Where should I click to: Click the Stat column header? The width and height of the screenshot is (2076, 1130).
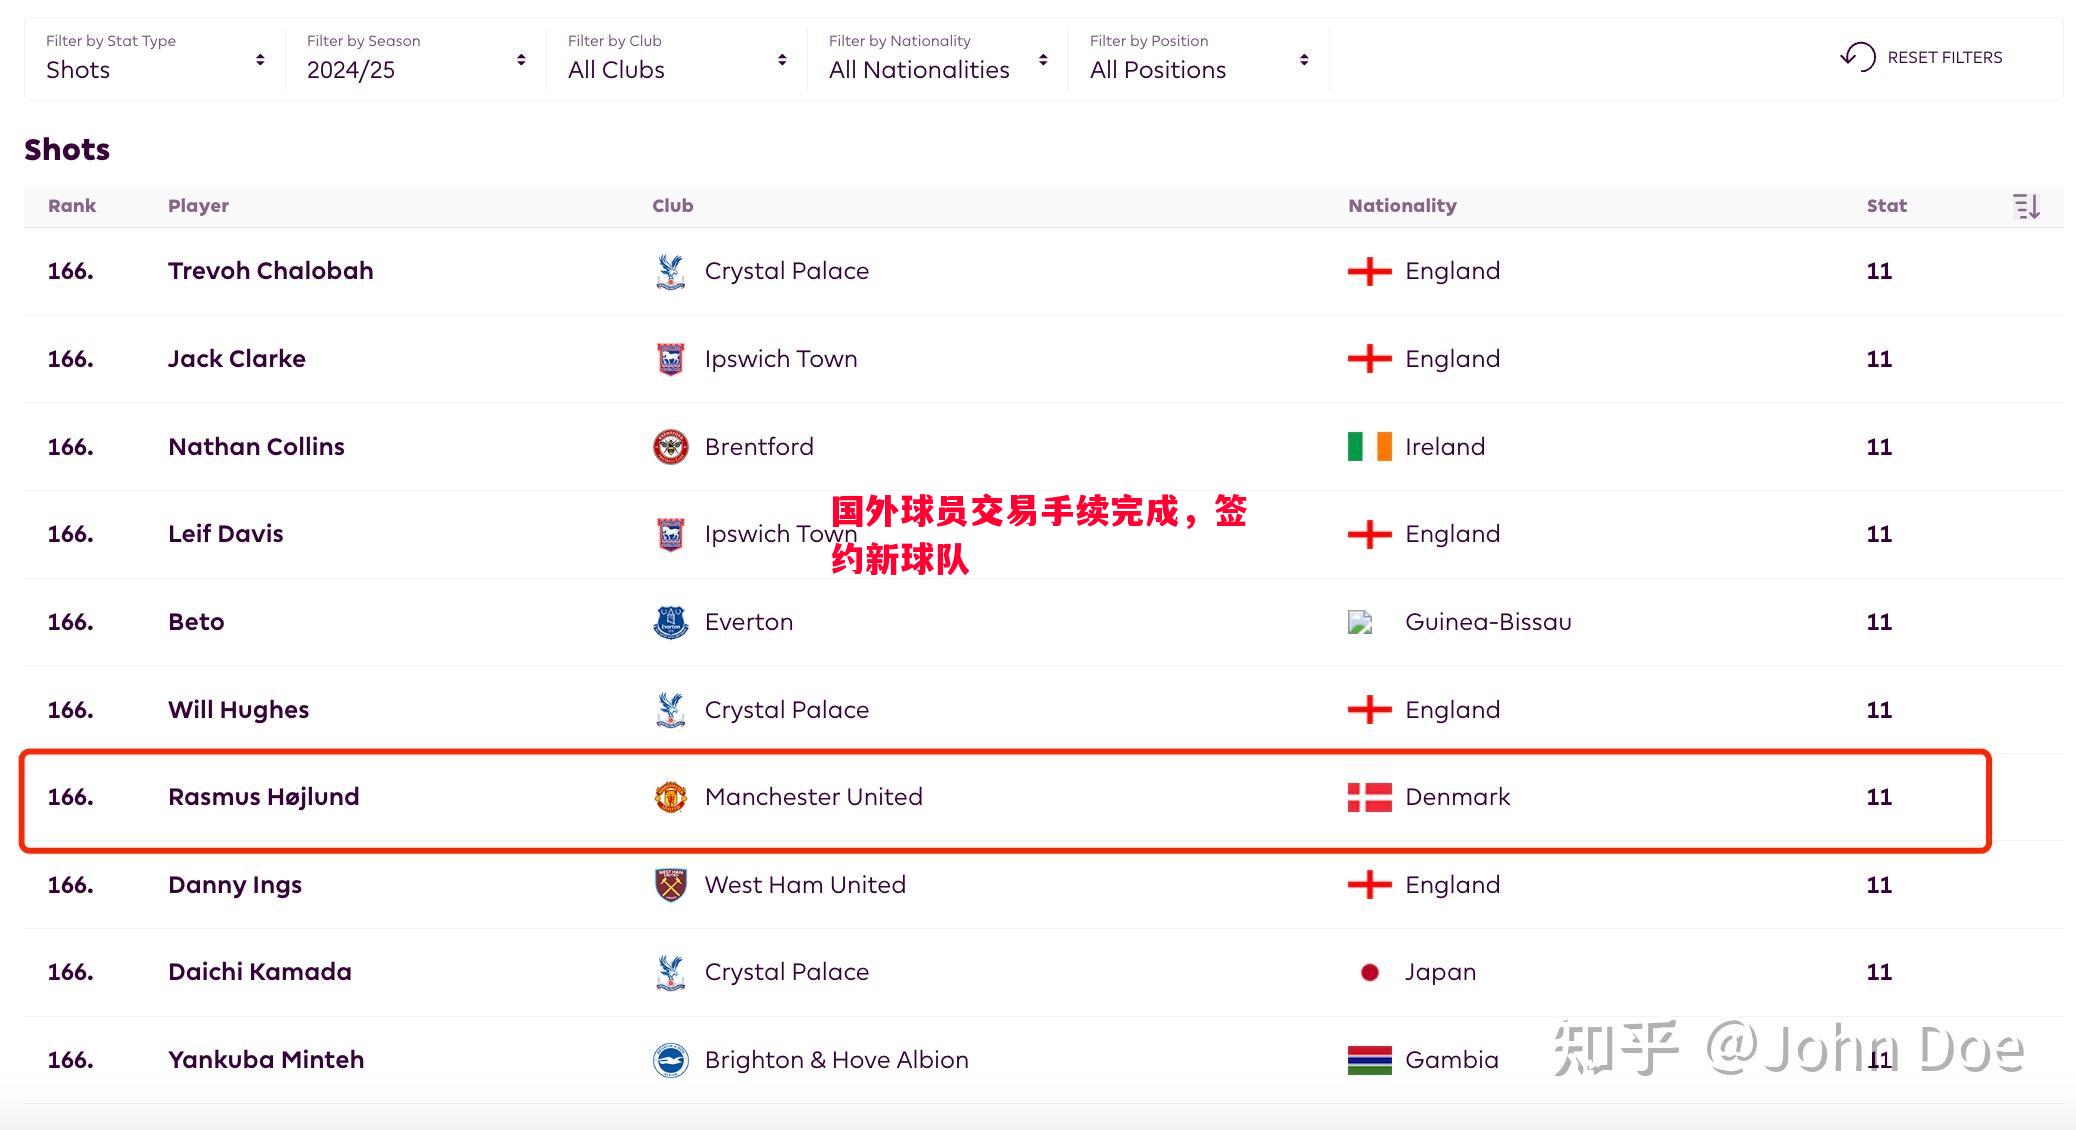coord(1886,206)
